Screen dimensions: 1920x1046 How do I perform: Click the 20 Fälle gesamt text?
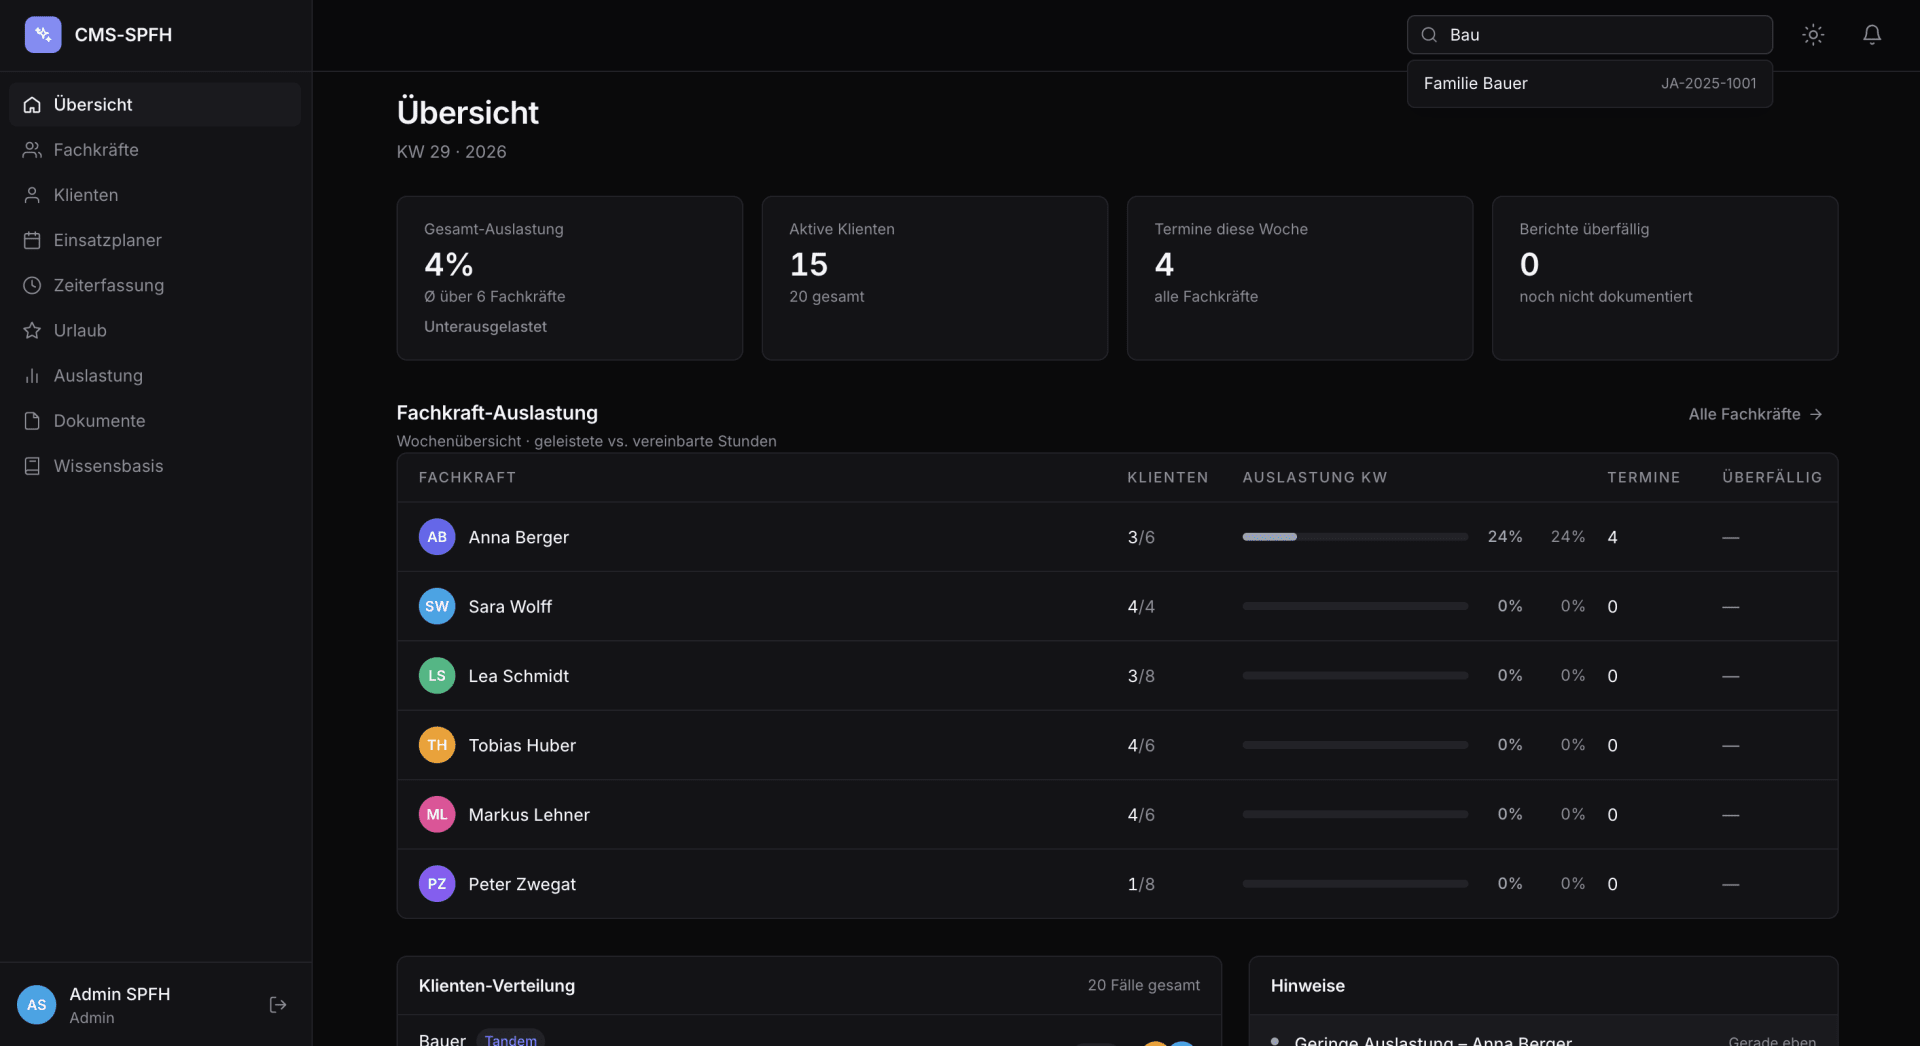pyautogui.click(x=1144, y=985)
